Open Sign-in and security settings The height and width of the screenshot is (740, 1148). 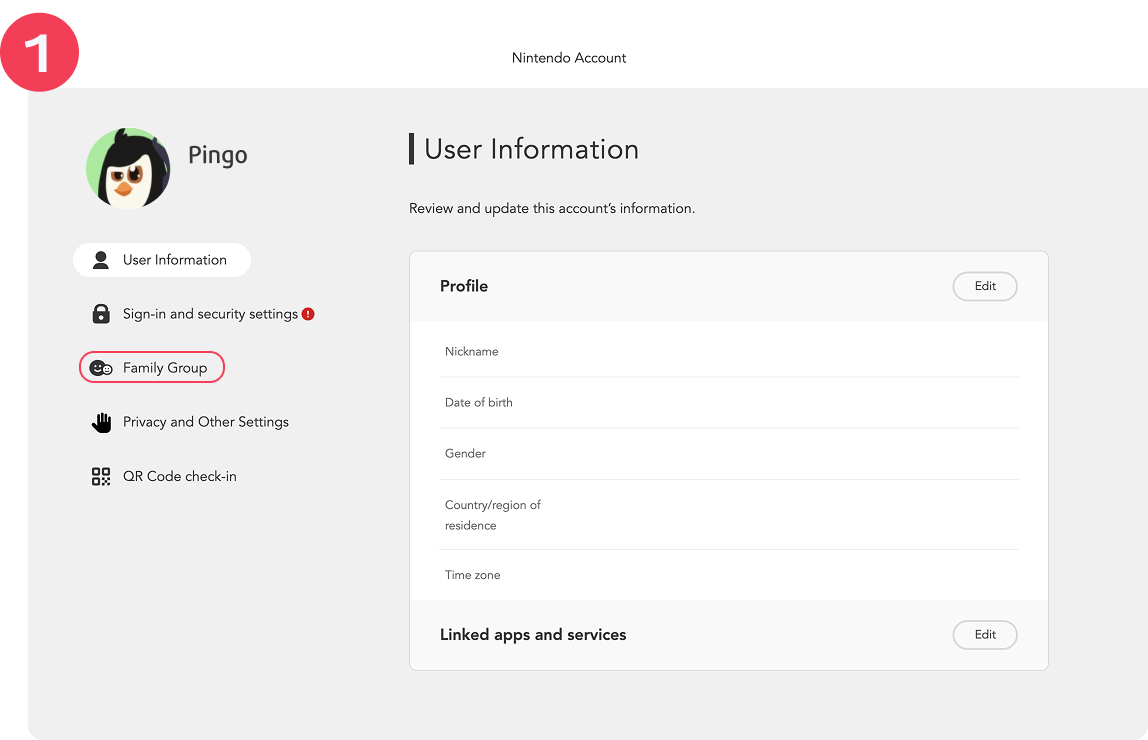210,314
